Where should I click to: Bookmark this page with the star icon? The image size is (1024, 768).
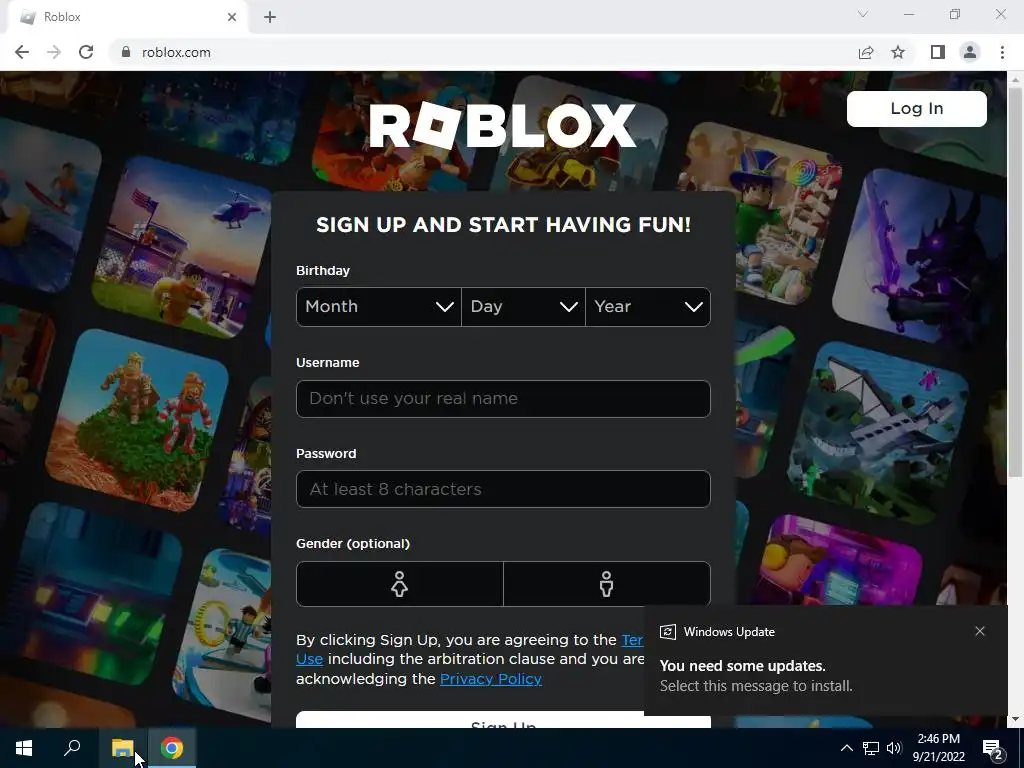(x=898, y=52)
